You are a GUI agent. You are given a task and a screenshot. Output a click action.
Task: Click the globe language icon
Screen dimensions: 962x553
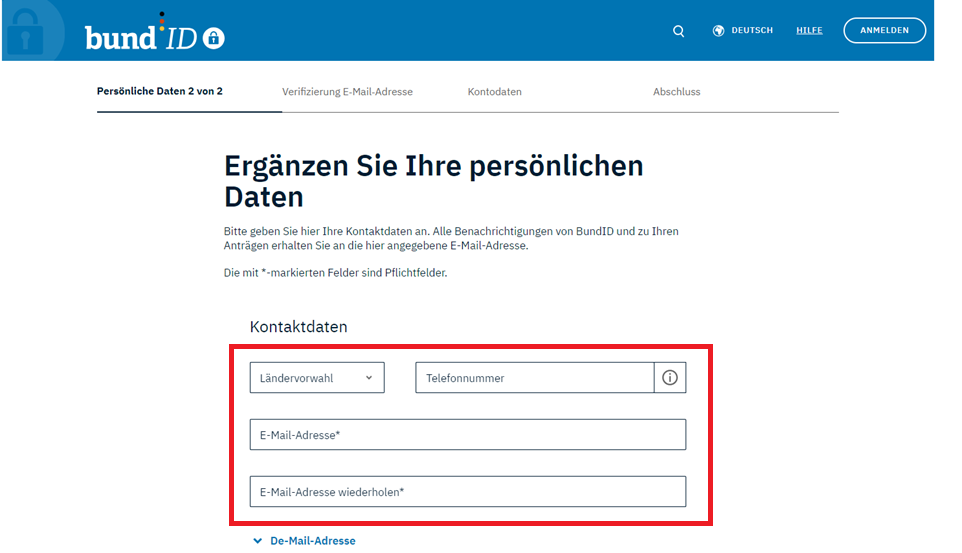718,31
